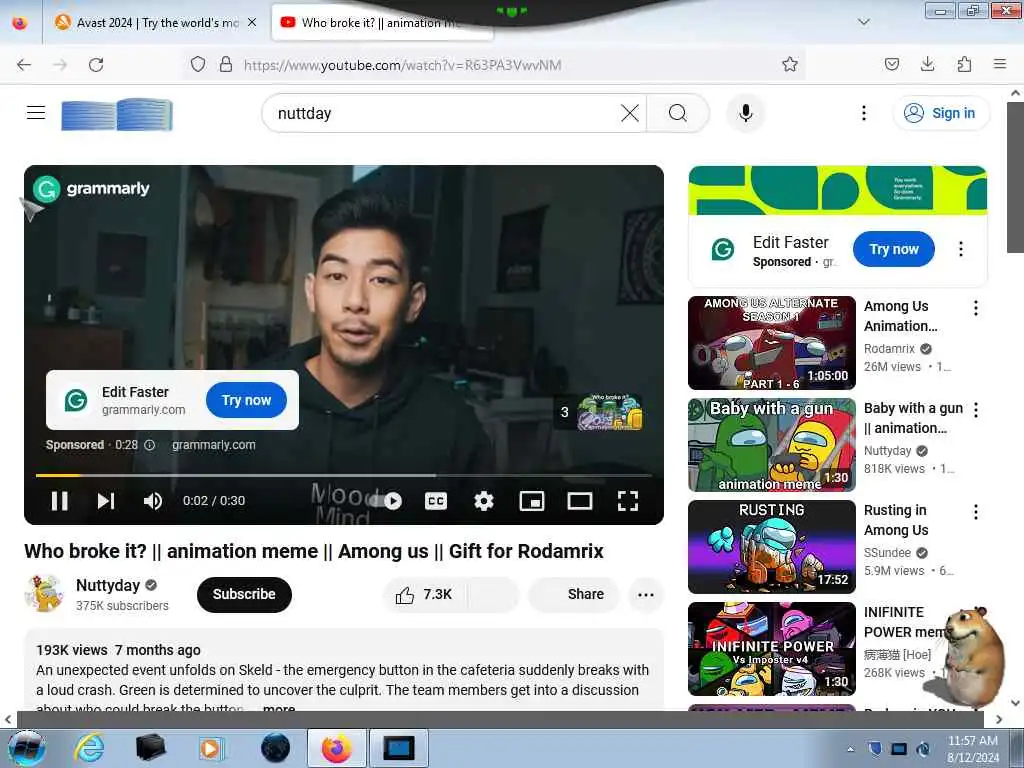Toggle the autoplay switch in player
The height and width of the screenshot is (768, 1024).
tap(385, 501)
